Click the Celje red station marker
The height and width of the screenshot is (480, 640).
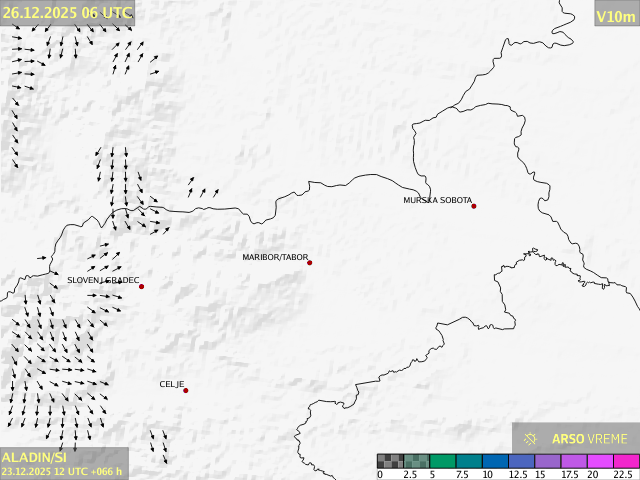(x=185, y=391)
